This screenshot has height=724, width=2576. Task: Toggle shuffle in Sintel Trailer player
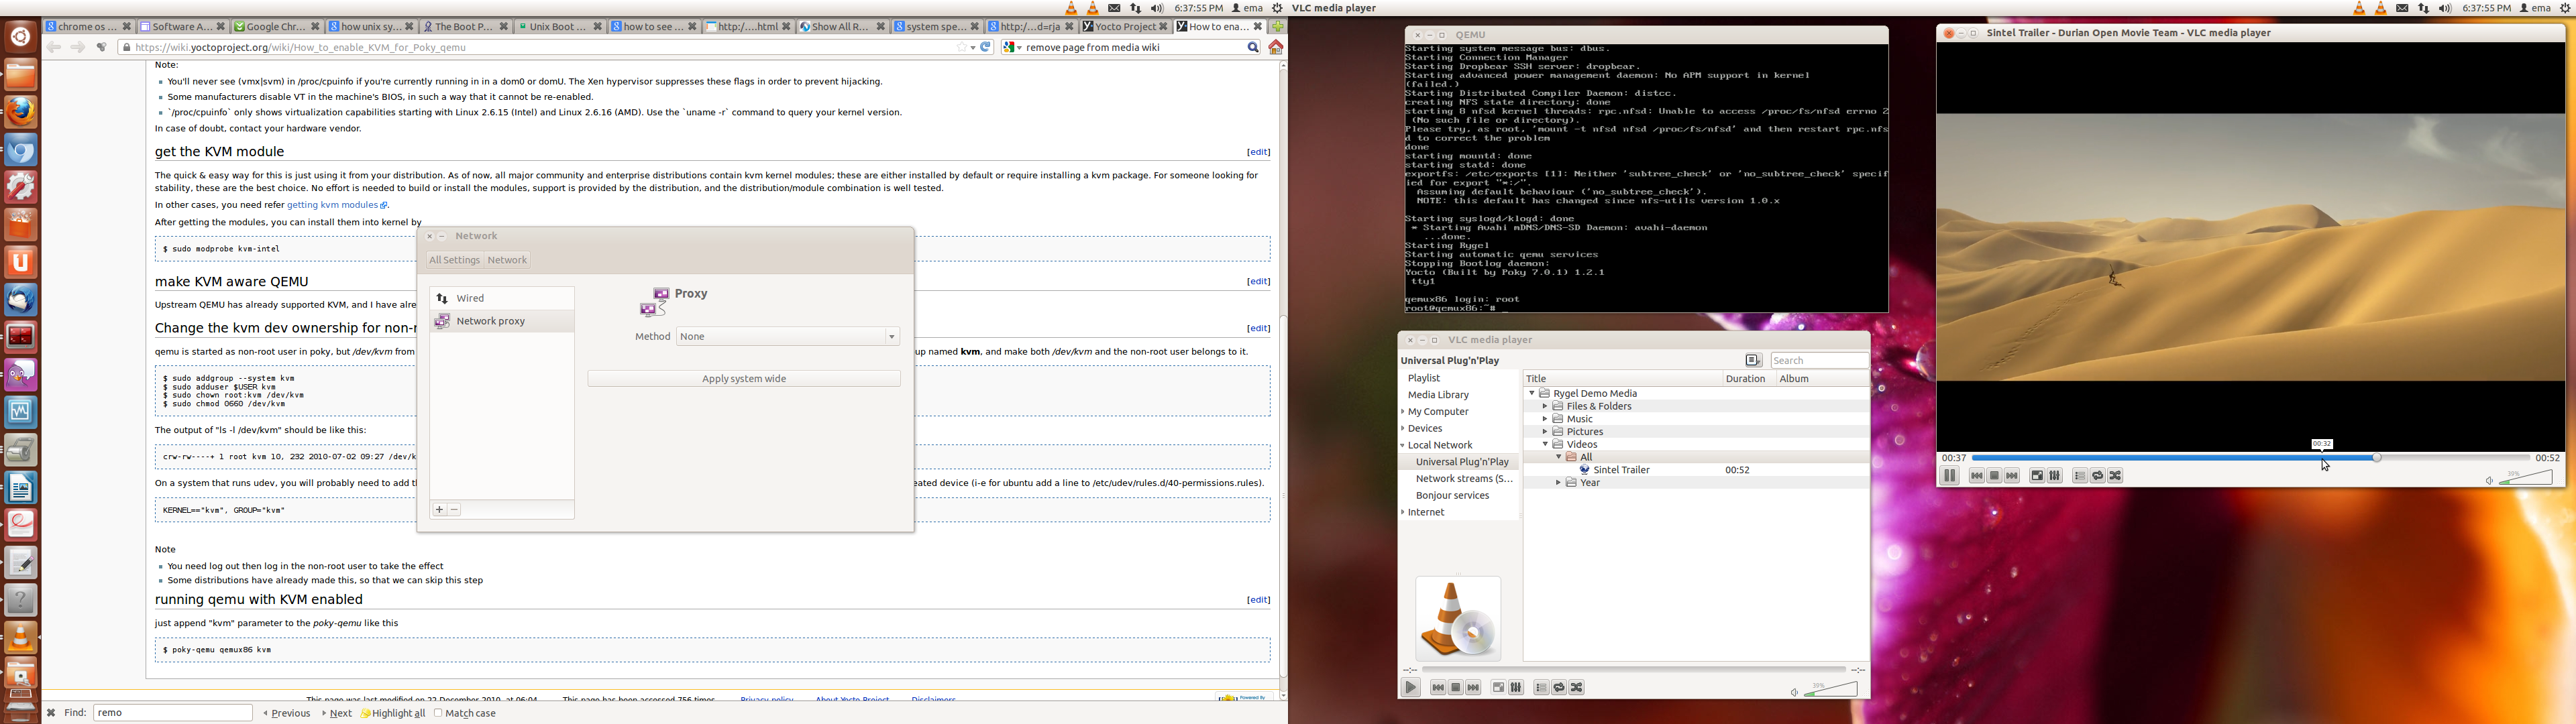(2116, 476)
